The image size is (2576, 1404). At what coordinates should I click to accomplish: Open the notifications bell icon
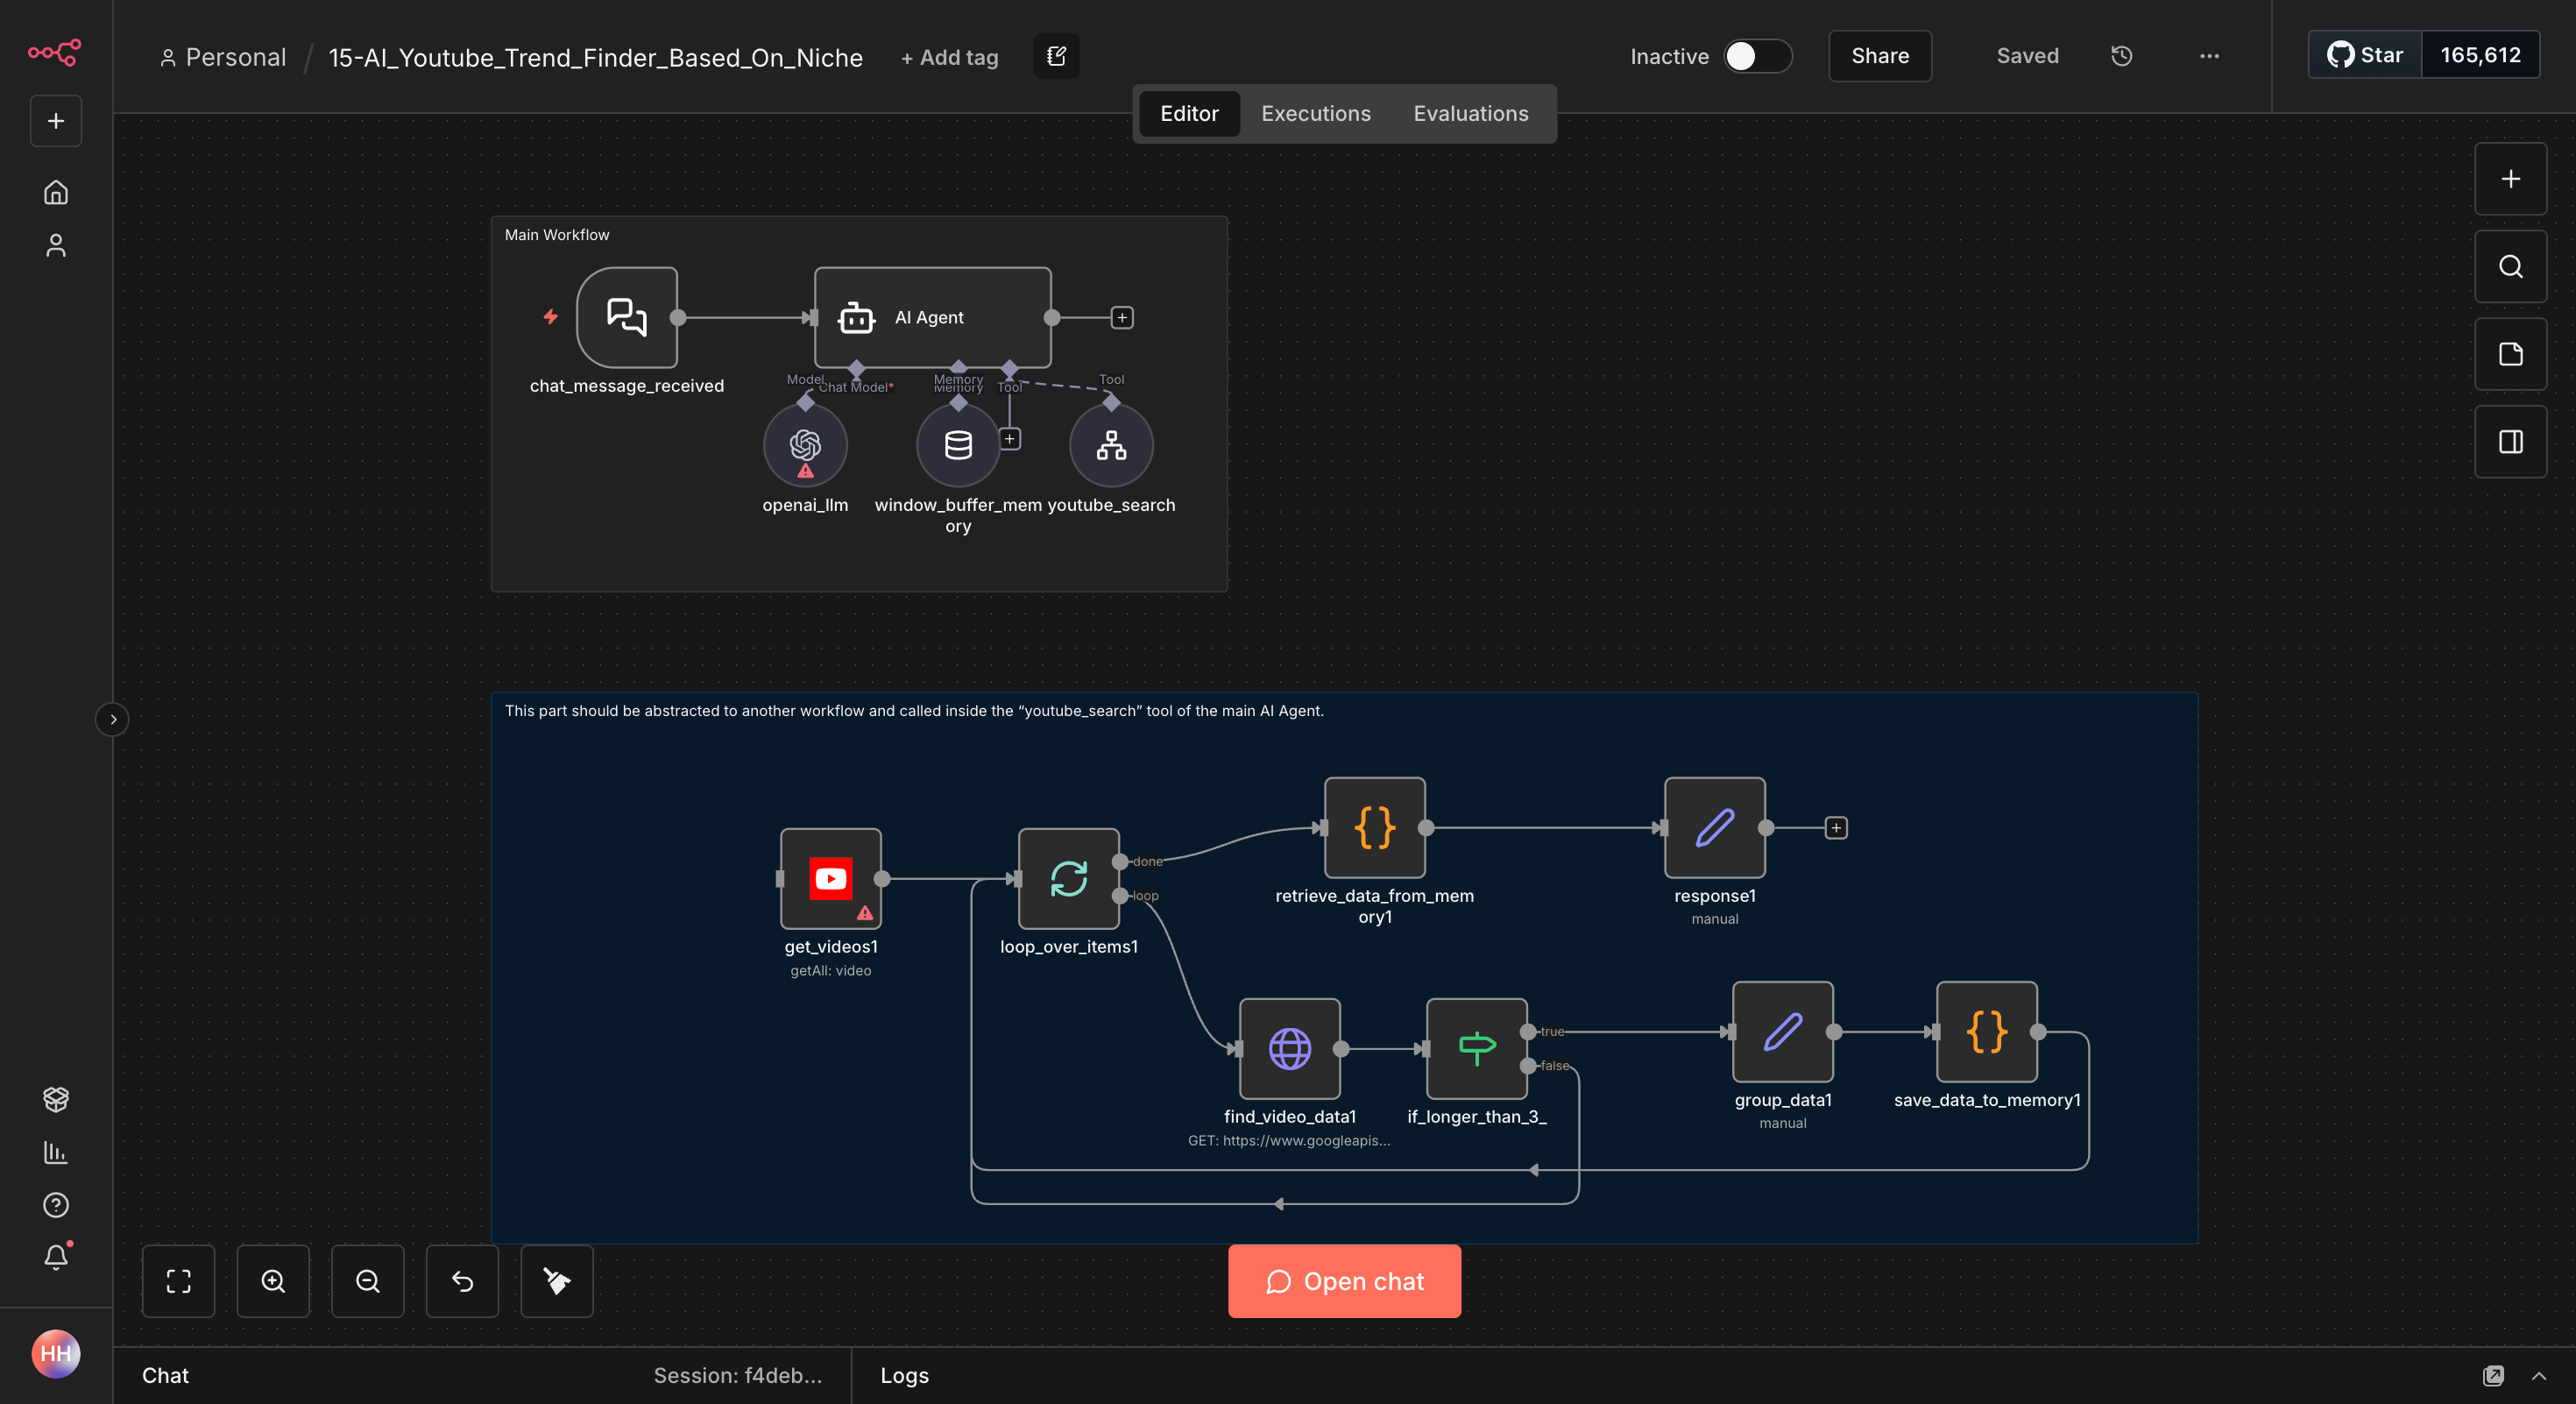pos(56,1257)
